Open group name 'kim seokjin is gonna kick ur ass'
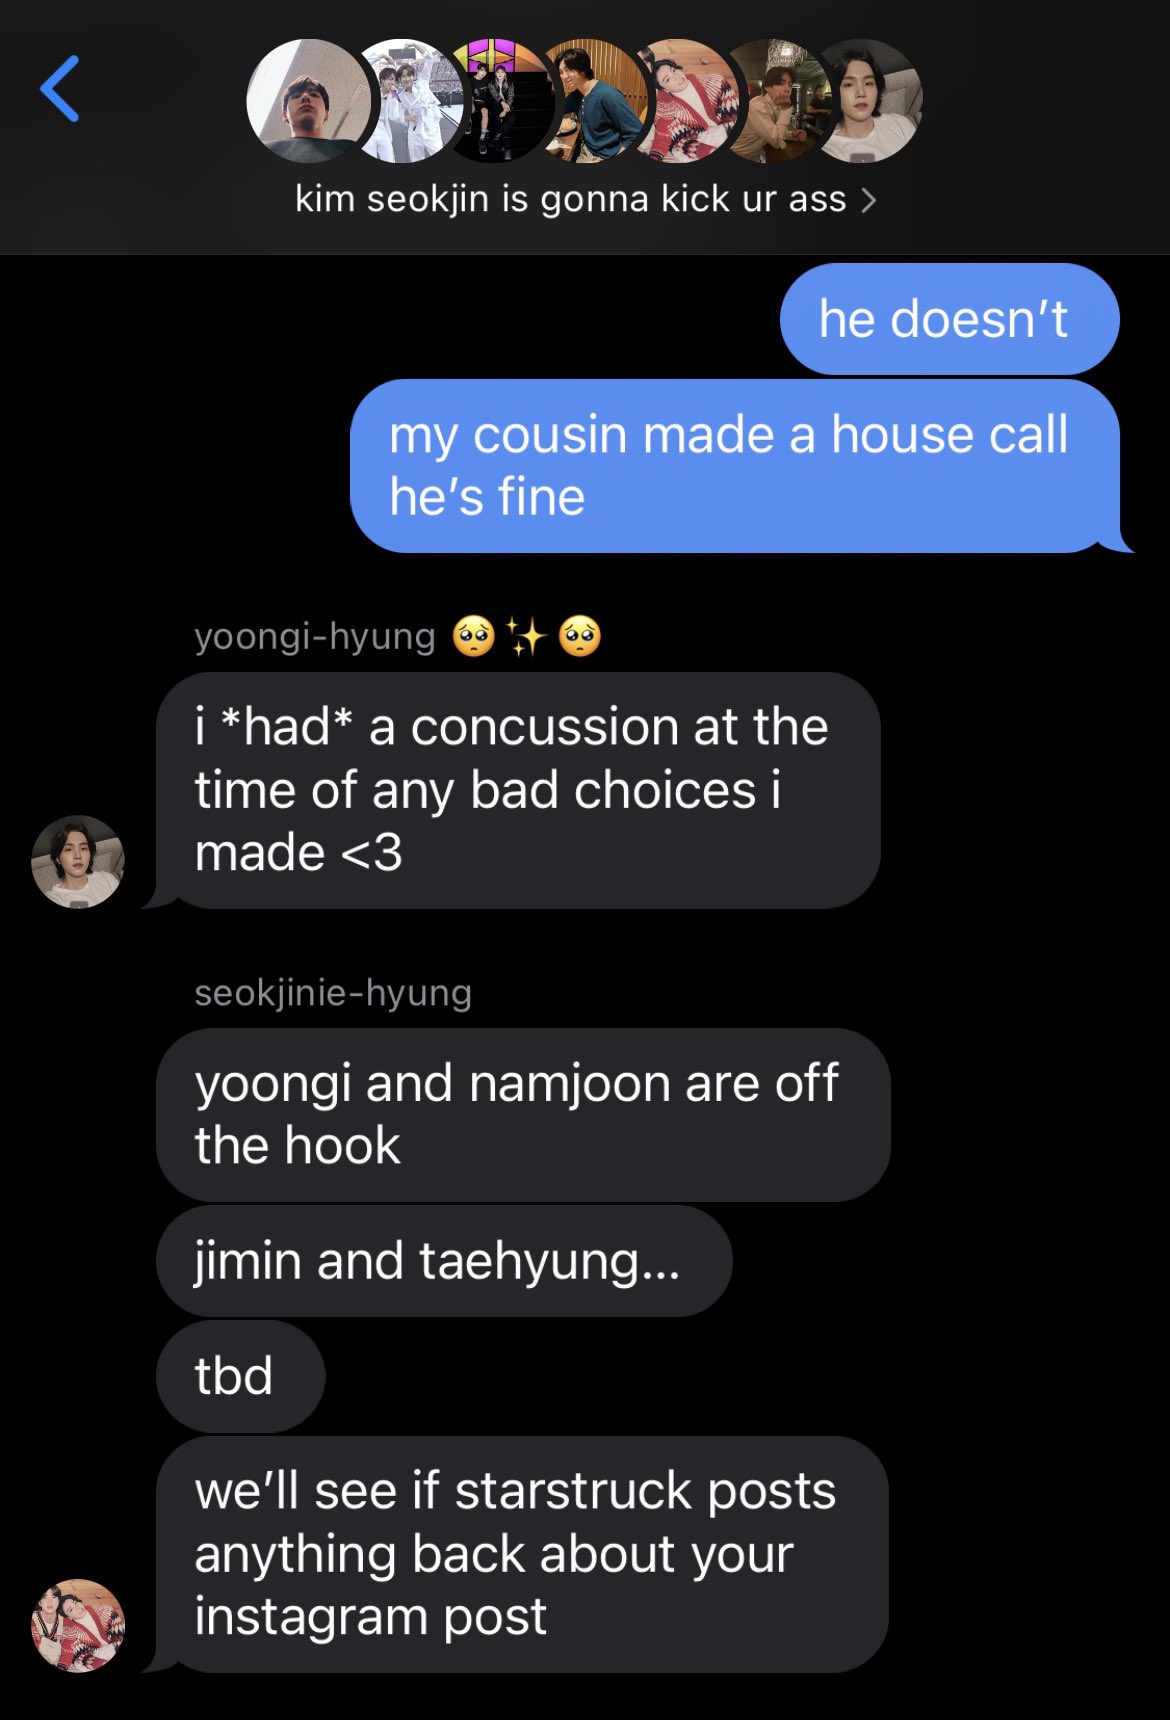This screenshot has height=1720, width=1170. 570,199
